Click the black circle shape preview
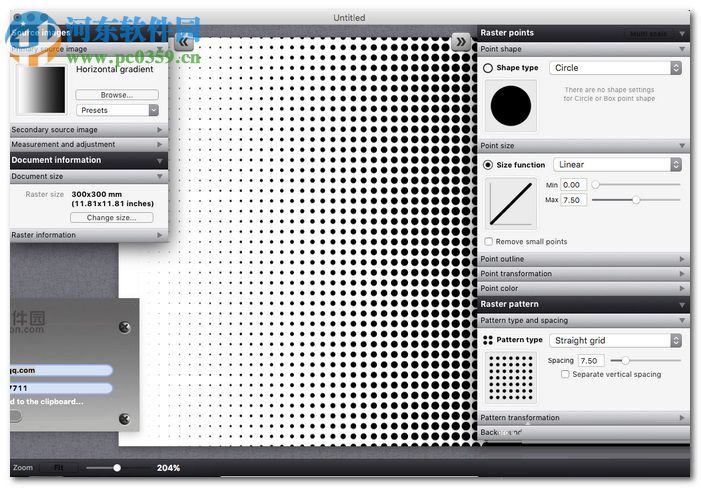The width and height of the screenshot is (701, 488). (x=511, y=106)
